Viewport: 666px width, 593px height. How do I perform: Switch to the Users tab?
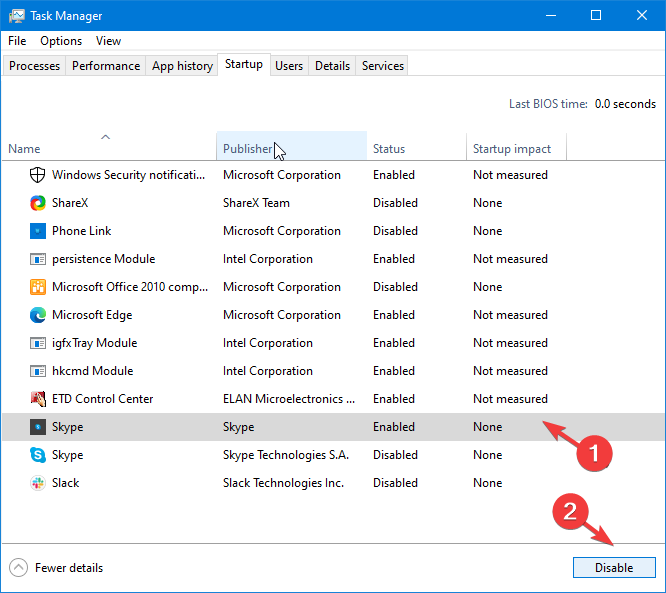289,66
